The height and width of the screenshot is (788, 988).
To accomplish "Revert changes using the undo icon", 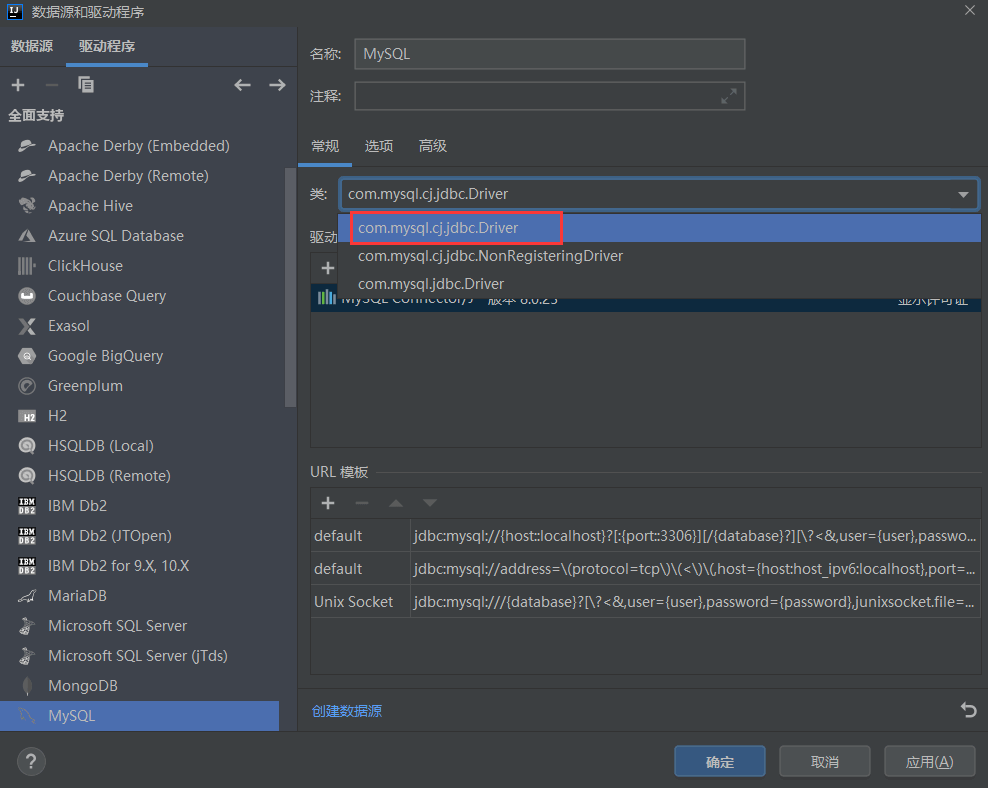I will pos(968,710).
